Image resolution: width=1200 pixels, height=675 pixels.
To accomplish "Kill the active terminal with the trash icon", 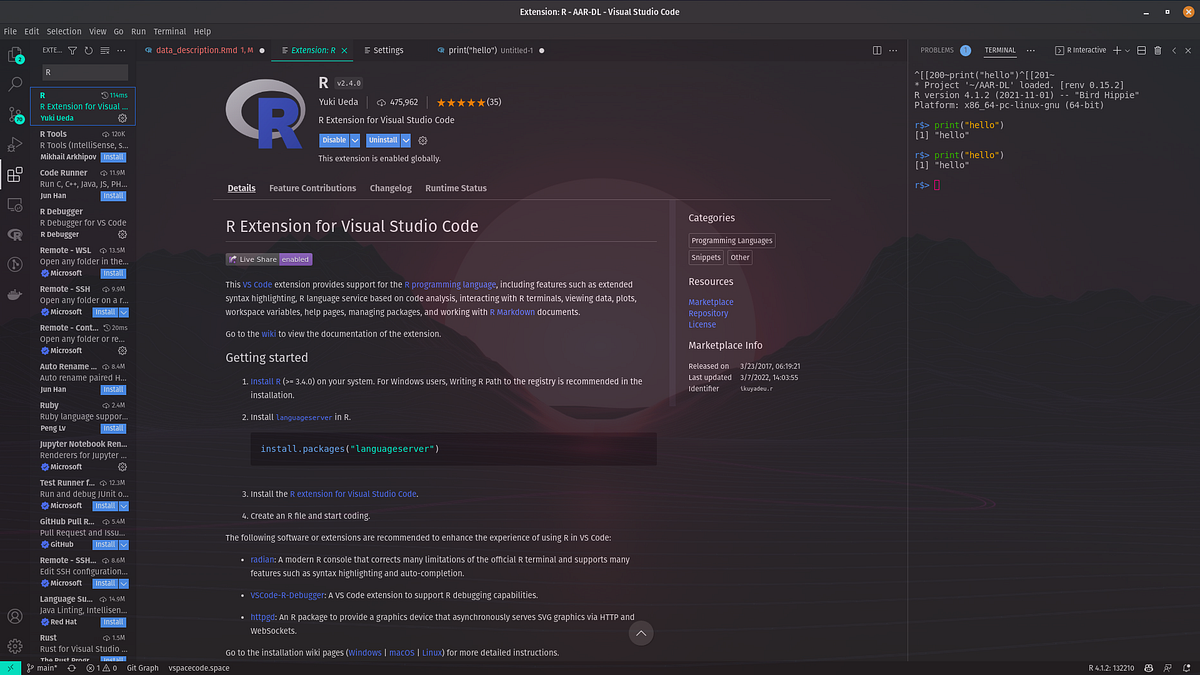I will [1157, 50].
